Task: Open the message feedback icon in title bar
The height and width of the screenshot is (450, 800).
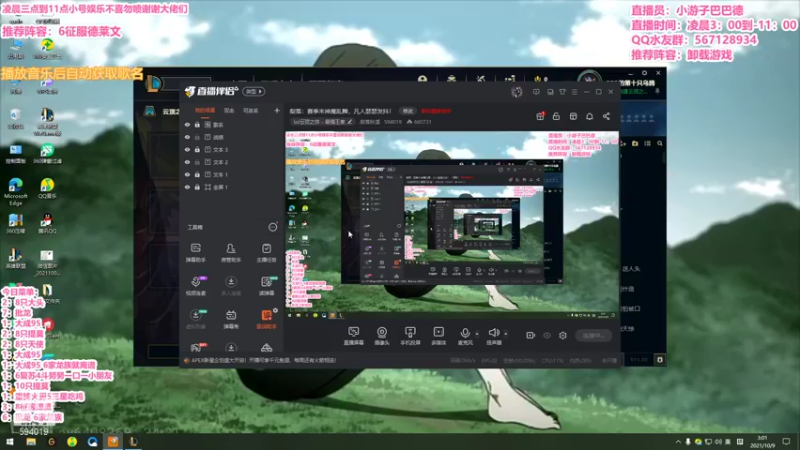Action: [536, 92]
